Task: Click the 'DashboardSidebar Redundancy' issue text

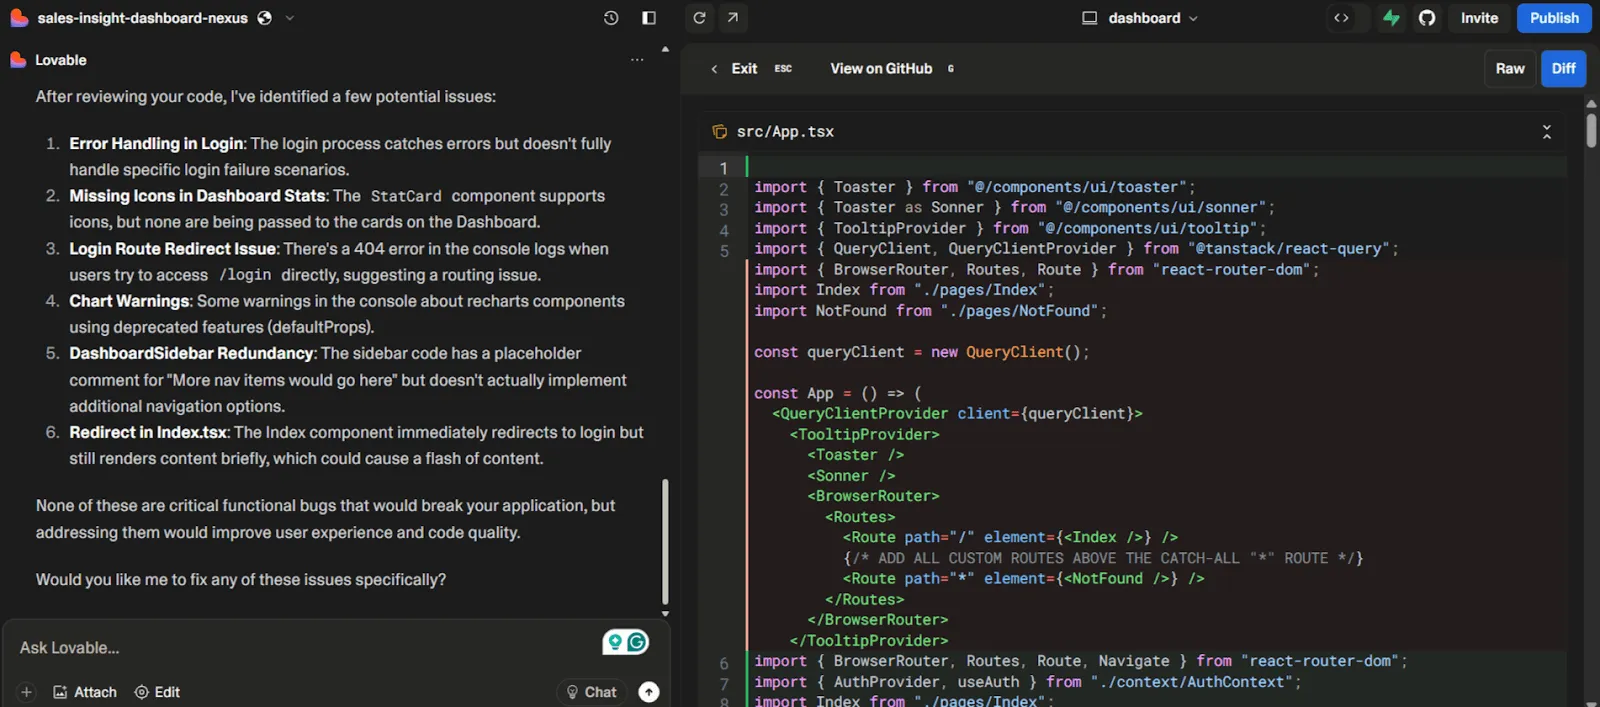Action: click(x=191, y=353)
